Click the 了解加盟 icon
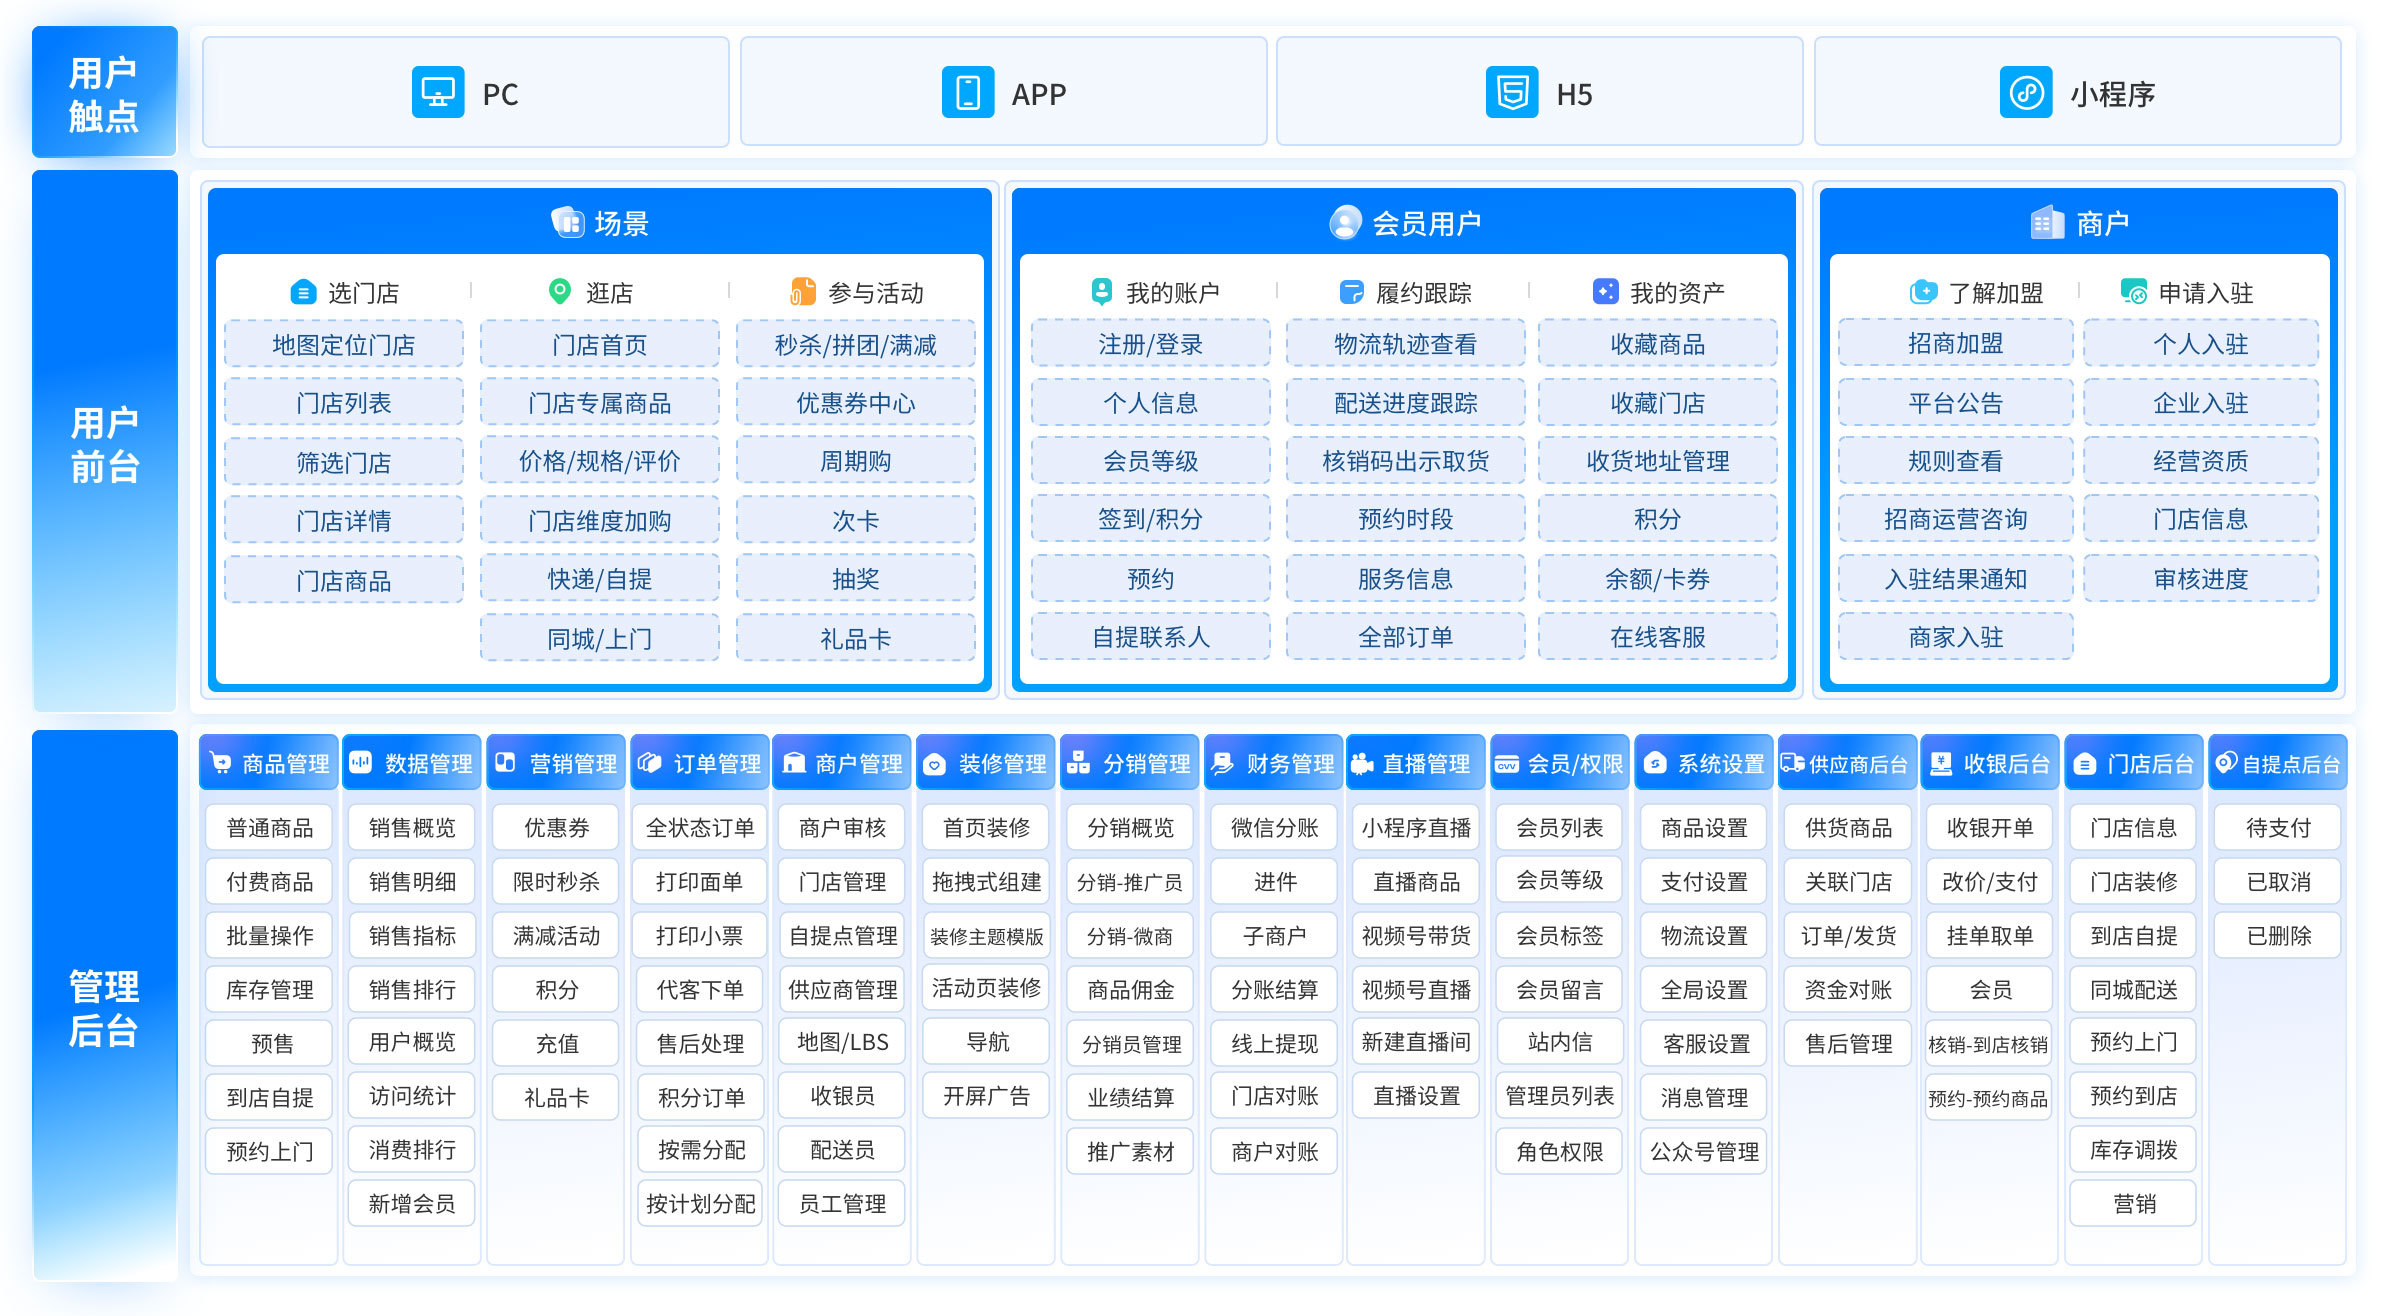The height and width of the screenshot is (1316, 2400). (x=1923, y=292)
